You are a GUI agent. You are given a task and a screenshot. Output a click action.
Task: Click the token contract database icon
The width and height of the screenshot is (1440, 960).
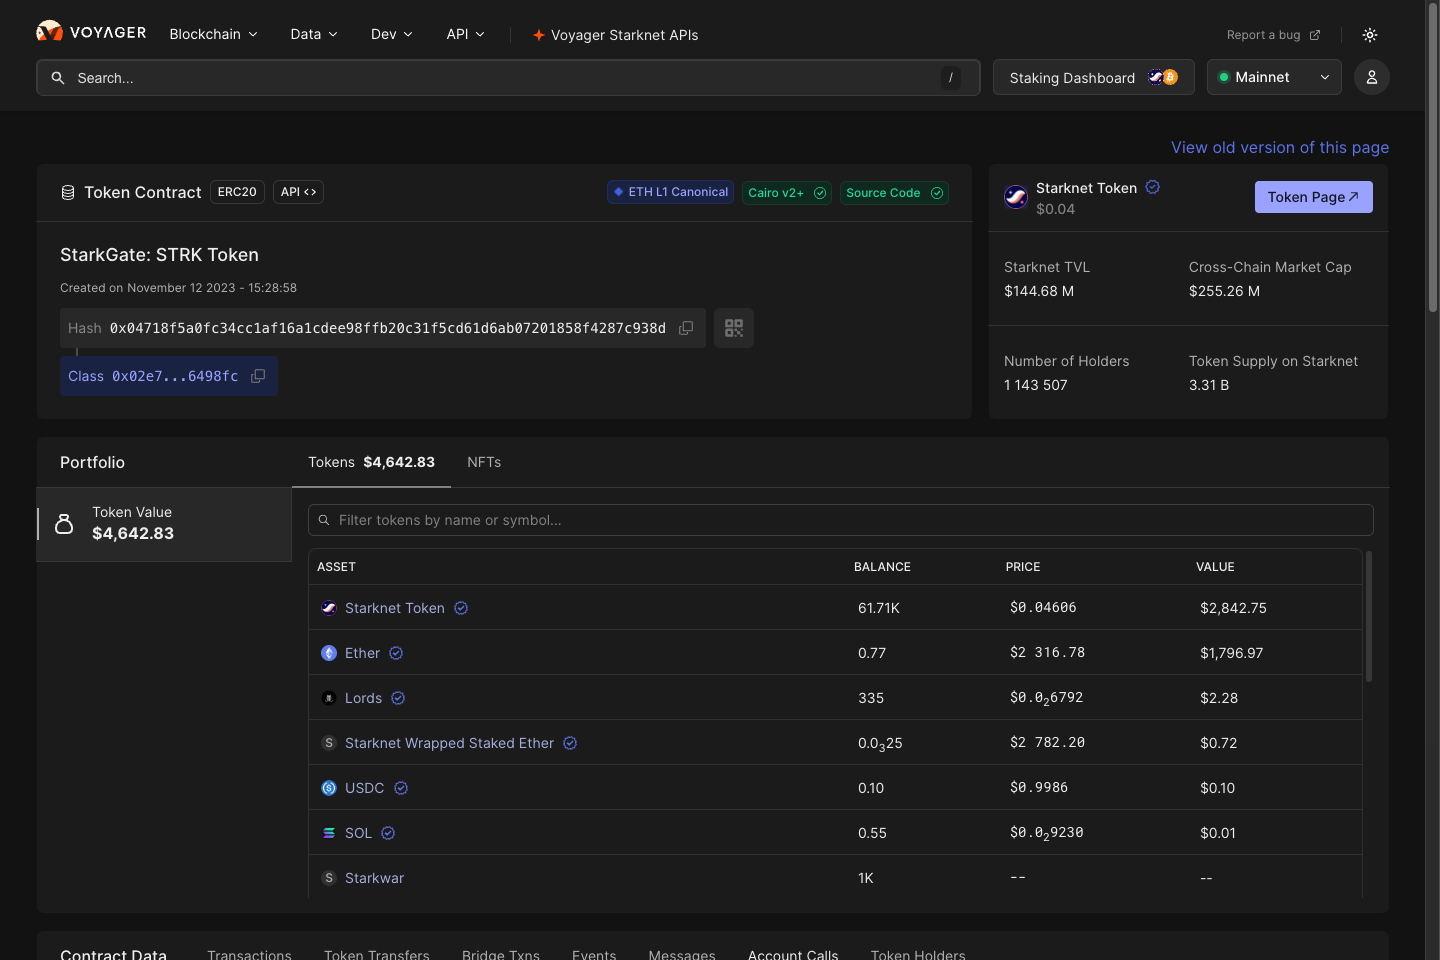pyautogui.click(x=68, y=192)
